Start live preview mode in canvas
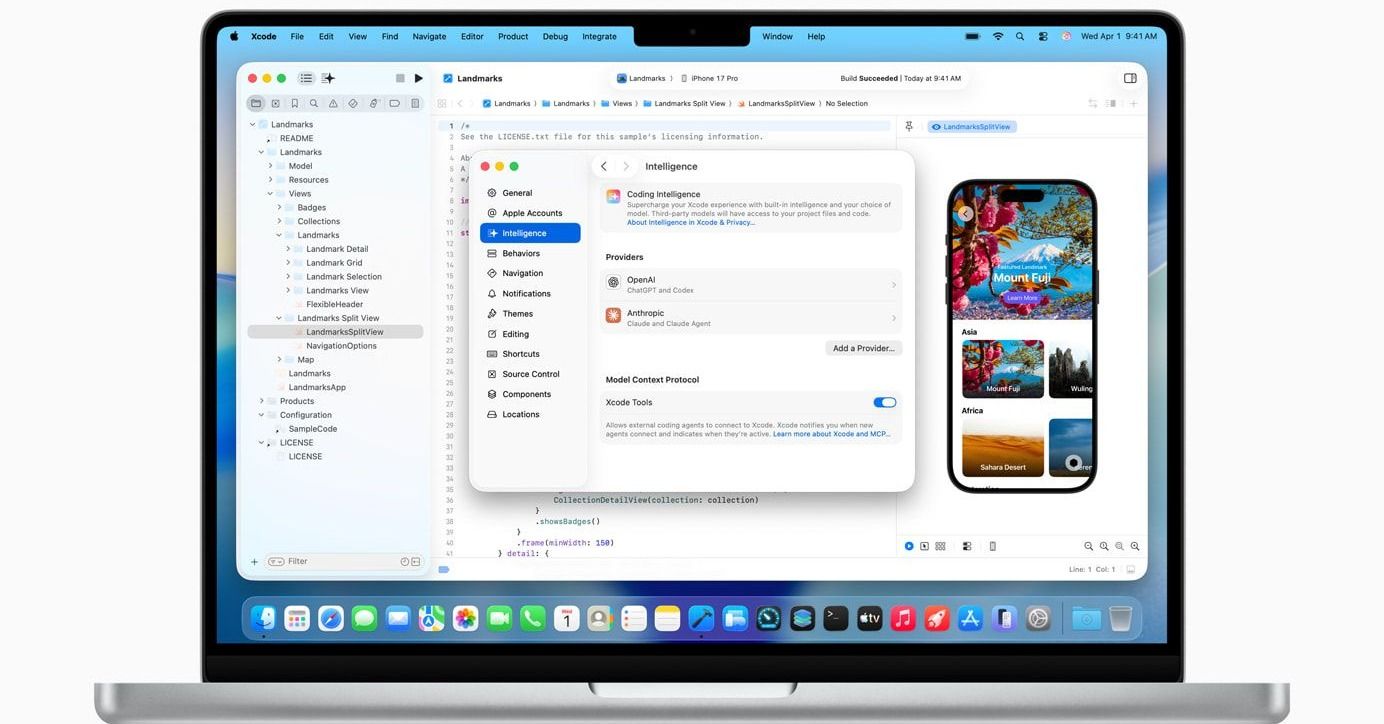Viewport: 1384px width, 724px height. pos(909,546)
